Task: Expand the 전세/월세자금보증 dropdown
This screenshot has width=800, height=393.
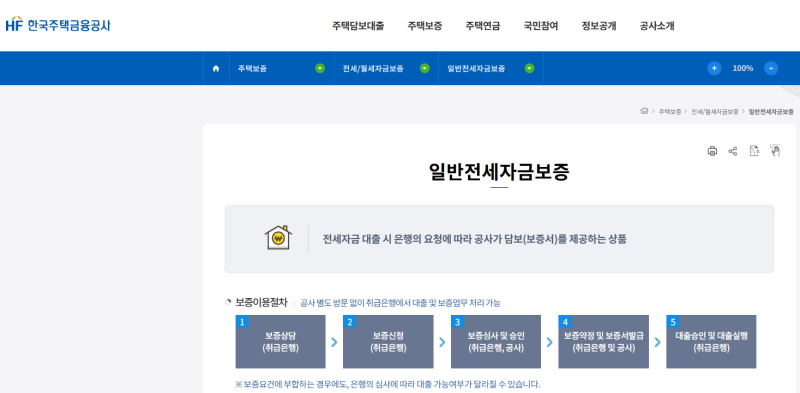Action: (x=424, y=68)
